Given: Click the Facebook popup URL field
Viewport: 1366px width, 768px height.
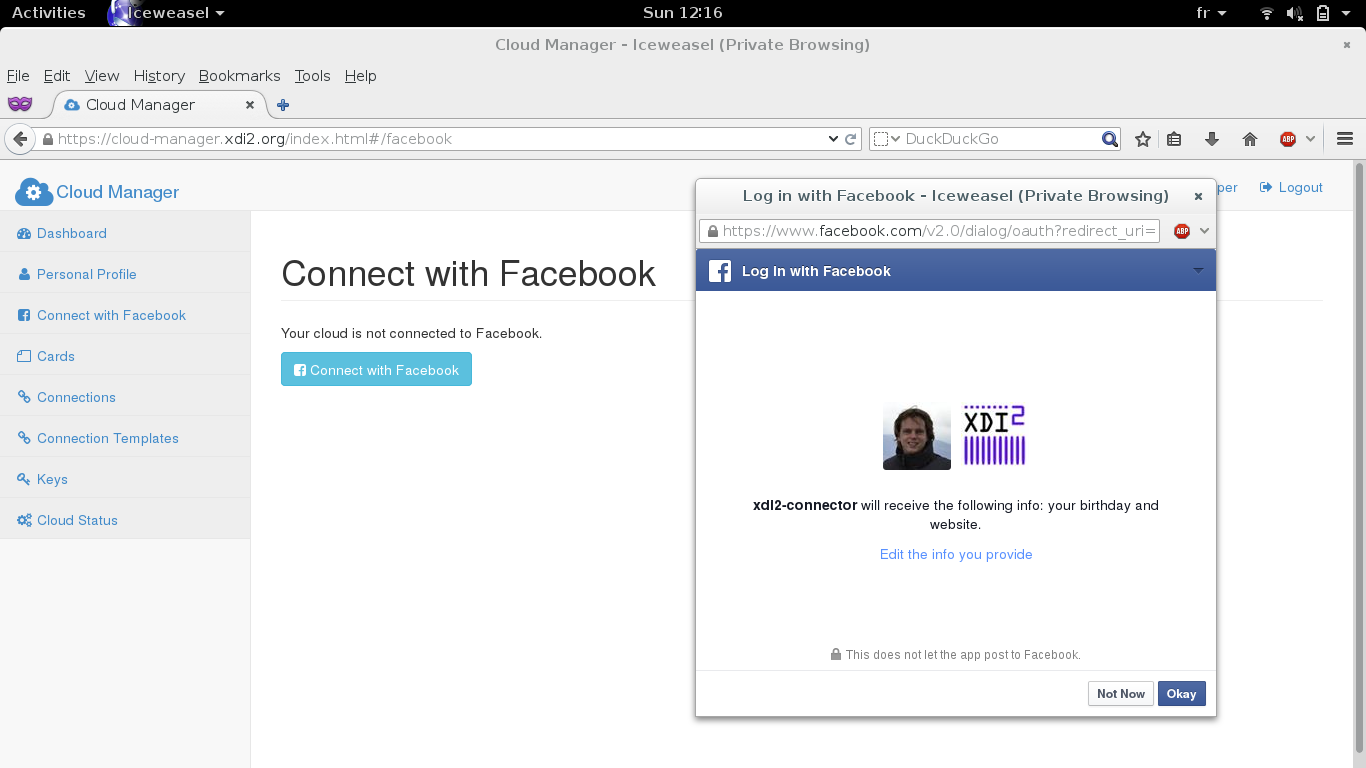Looking at the screenshot, I should pos(930,231).
